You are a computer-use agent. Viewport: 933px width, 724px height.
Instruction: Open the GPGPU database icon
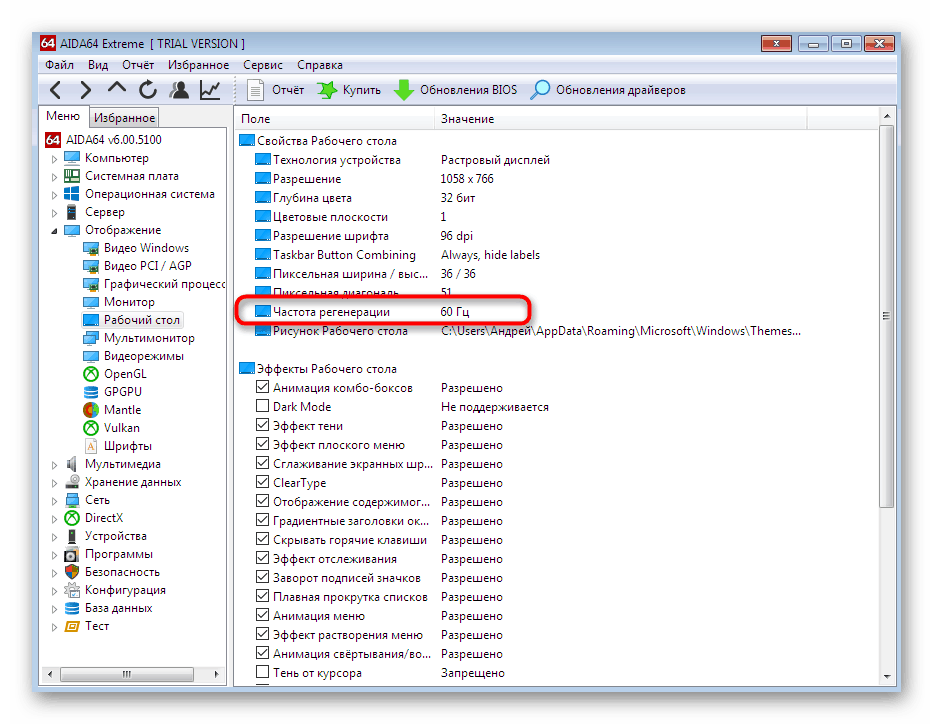(x=91, y=392)
